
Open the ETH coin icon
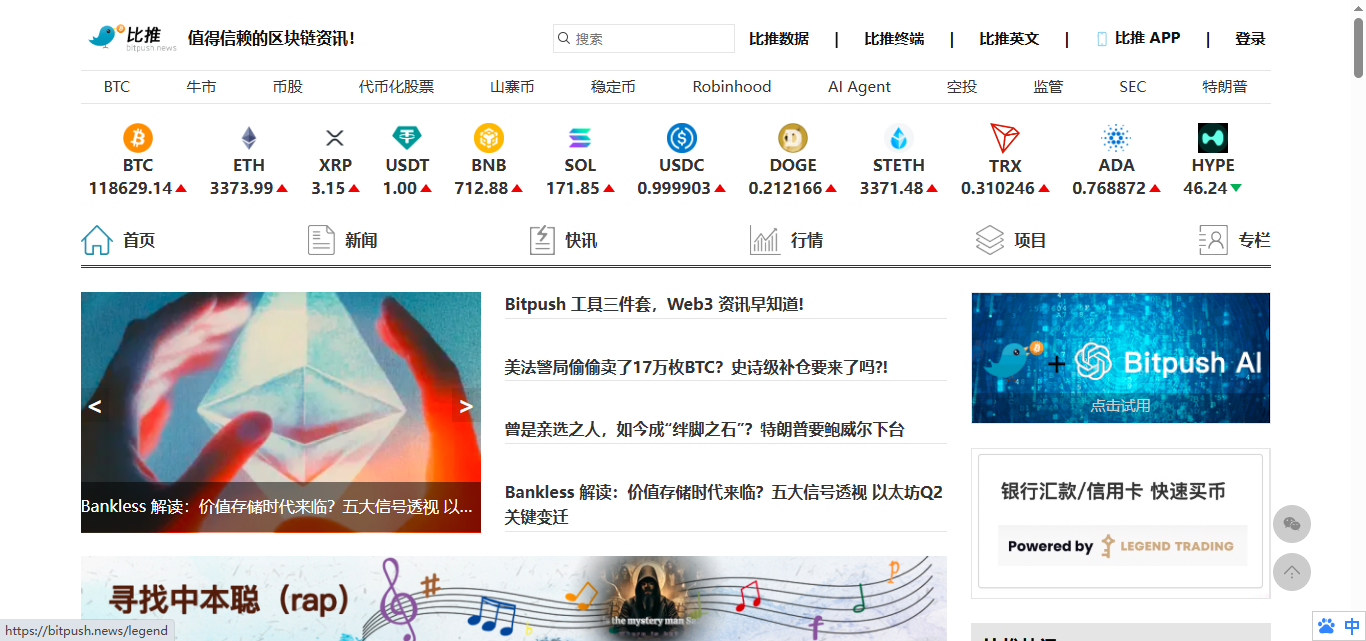(248, 138)
